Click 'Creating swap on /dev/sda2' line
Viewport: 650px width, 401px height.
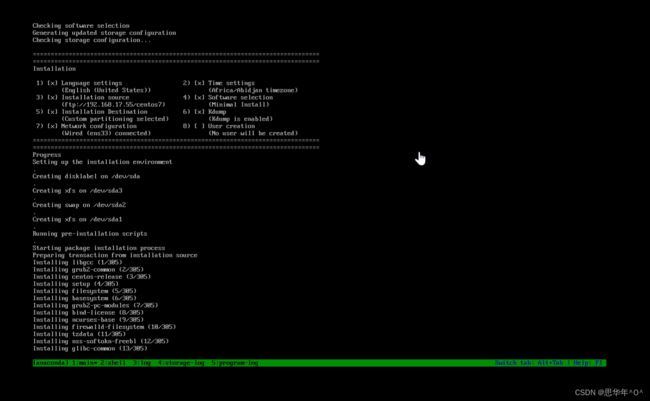point(79,205)
